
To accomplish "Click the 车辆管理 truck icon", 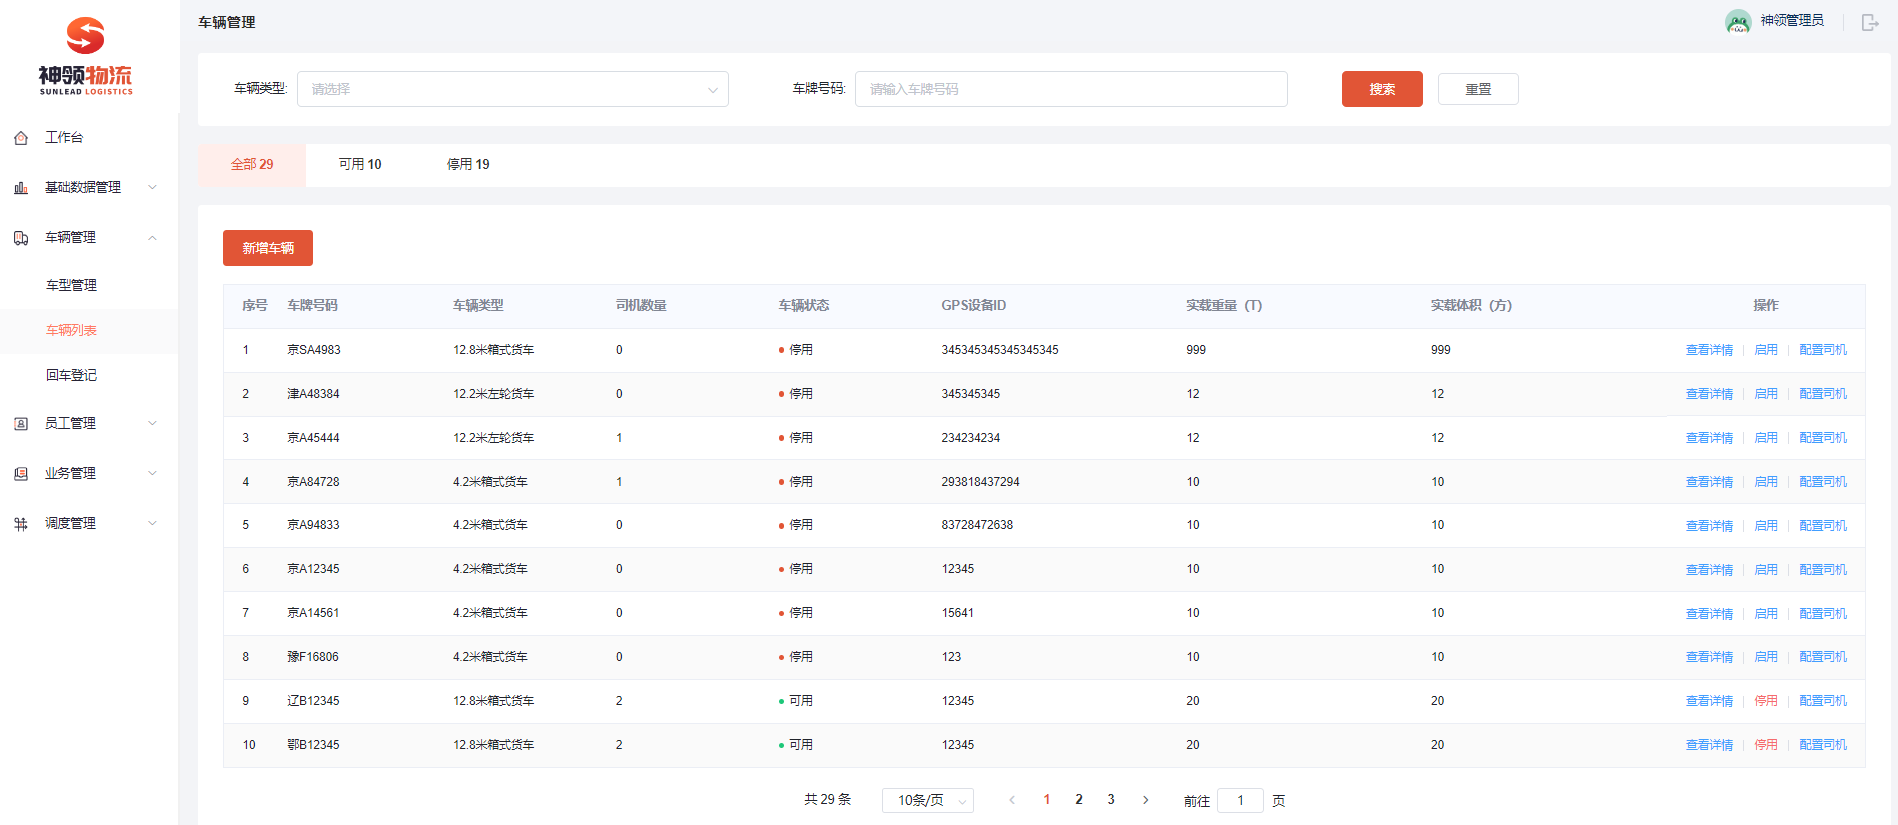I will click(x=21, y=238).
